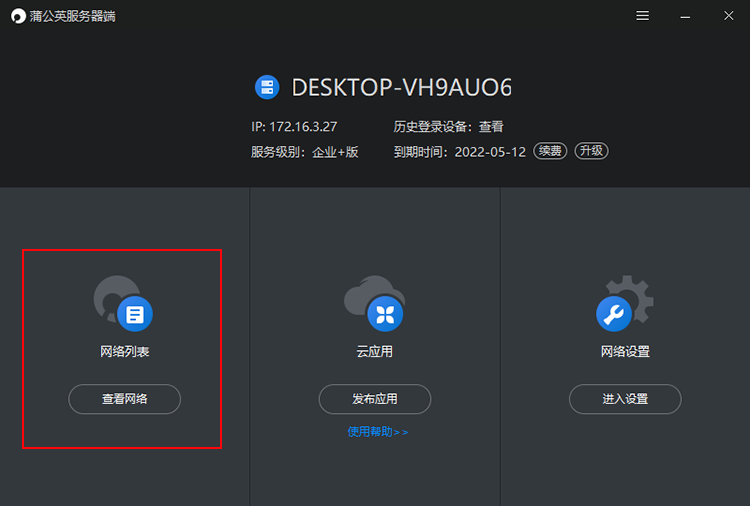The width and height of the screenshot is (750, 506).
Task: Open the 使用帮助>> help link
Action: click(x=378, y=432)
